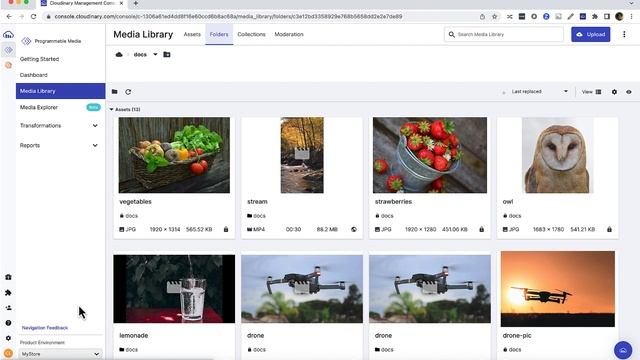640x360 pixels.
Task: Open the help question mark icon
Action: pyautogui.click(x=8, y=323)
